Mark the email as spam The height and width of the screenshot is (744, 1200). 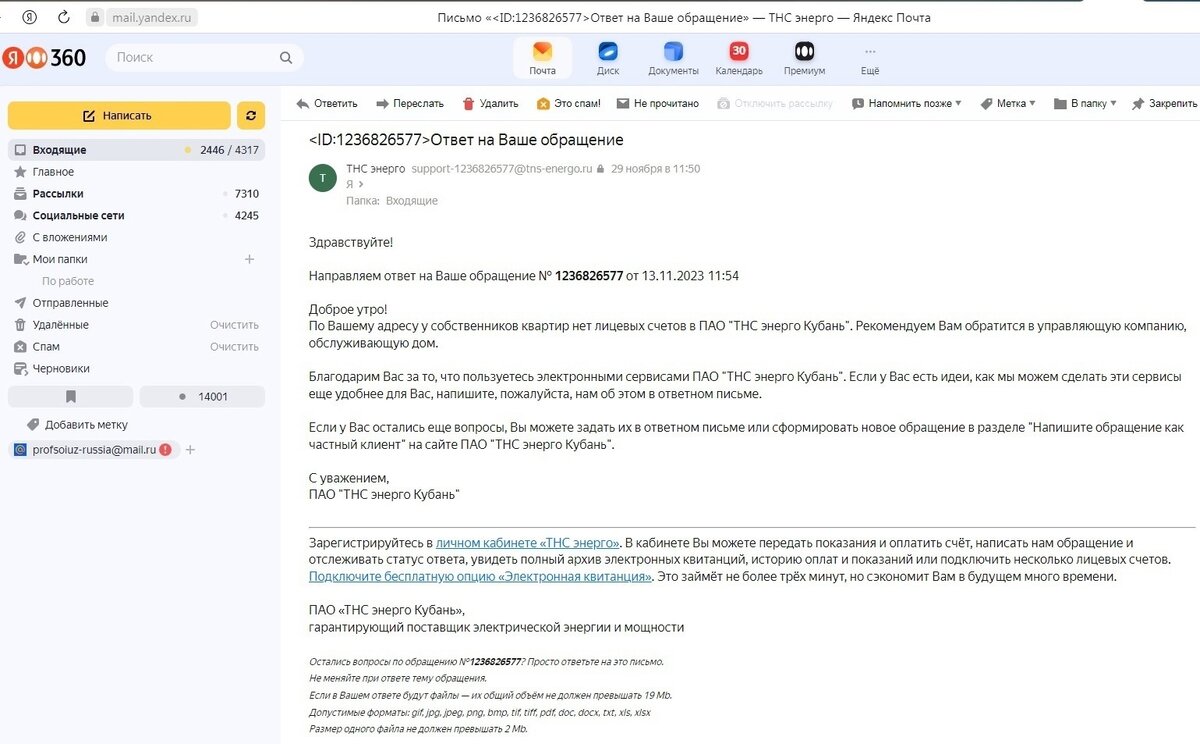569,103
